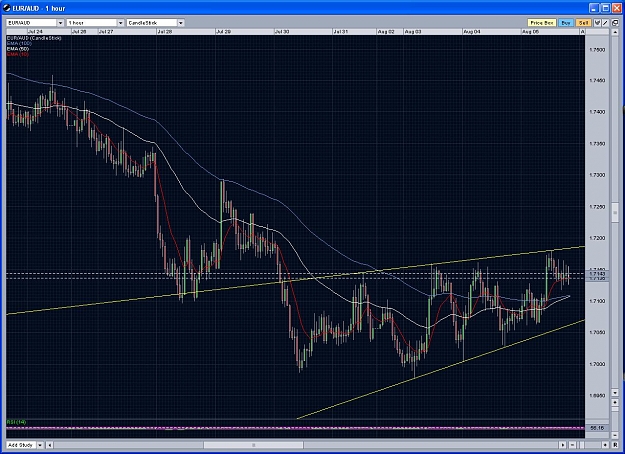
Task: Open the 1 hour timeframe dropdown
Action: (120, 23)
